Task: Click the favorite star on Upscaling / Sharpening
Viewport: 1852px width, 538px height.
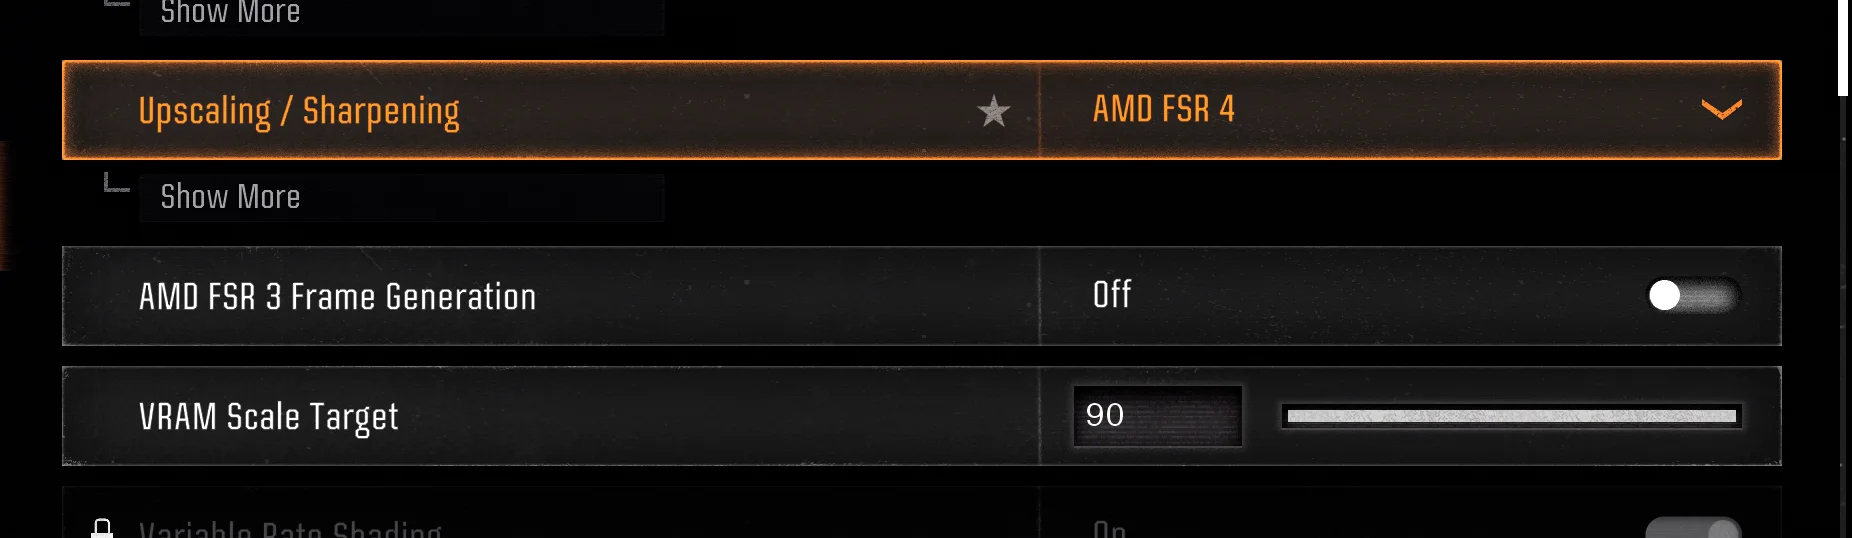Action: point(993,111)
